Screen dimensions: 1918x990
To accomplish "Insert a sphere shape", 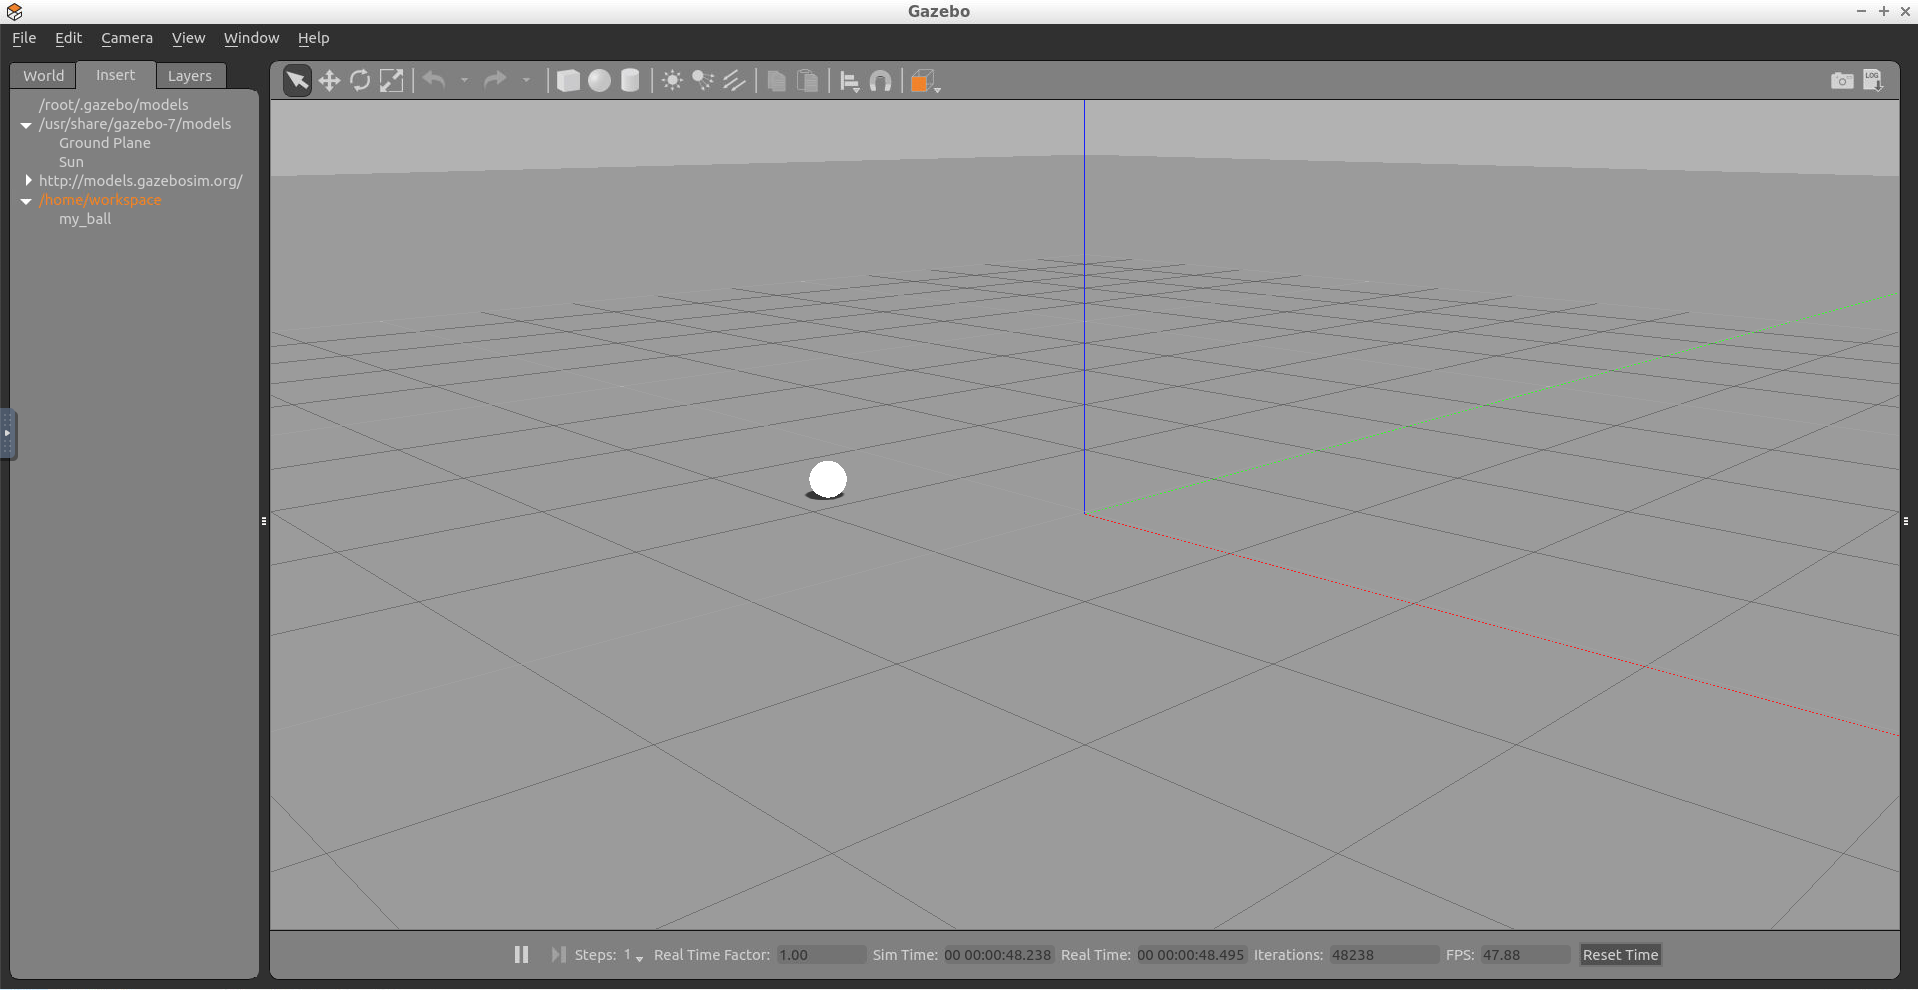I will [599, 81].
